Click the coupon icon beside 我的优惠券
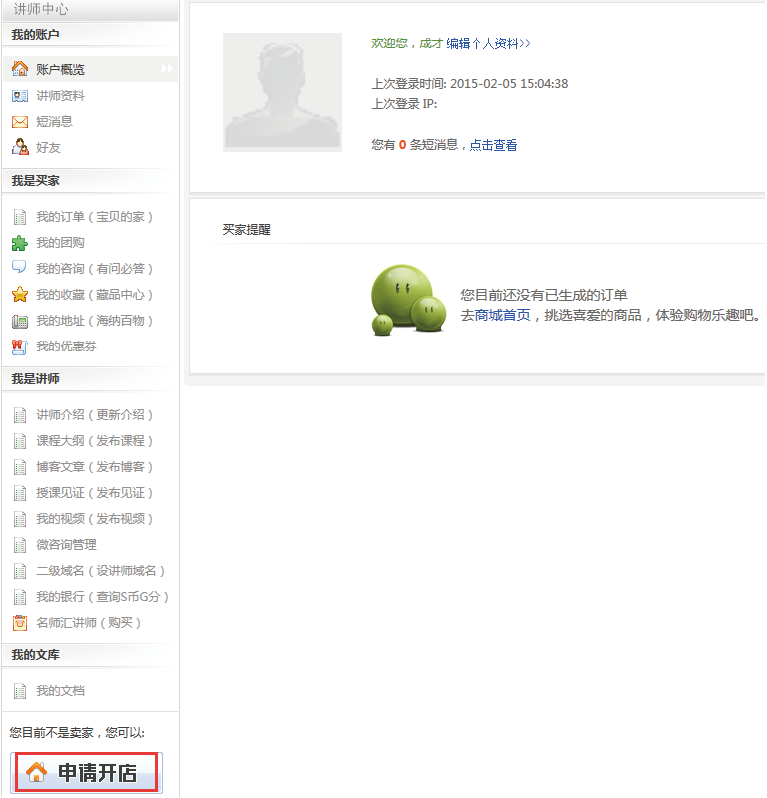 pos(20,347)
